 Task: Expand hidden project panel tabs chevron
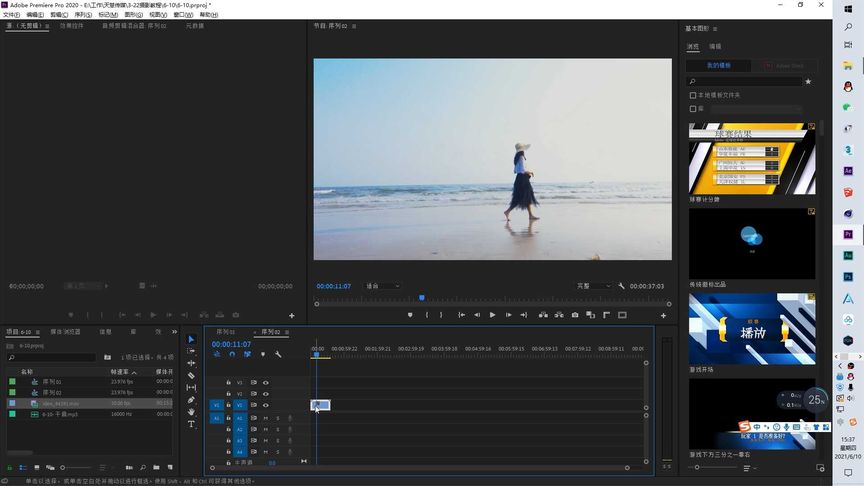pos(176,332)
